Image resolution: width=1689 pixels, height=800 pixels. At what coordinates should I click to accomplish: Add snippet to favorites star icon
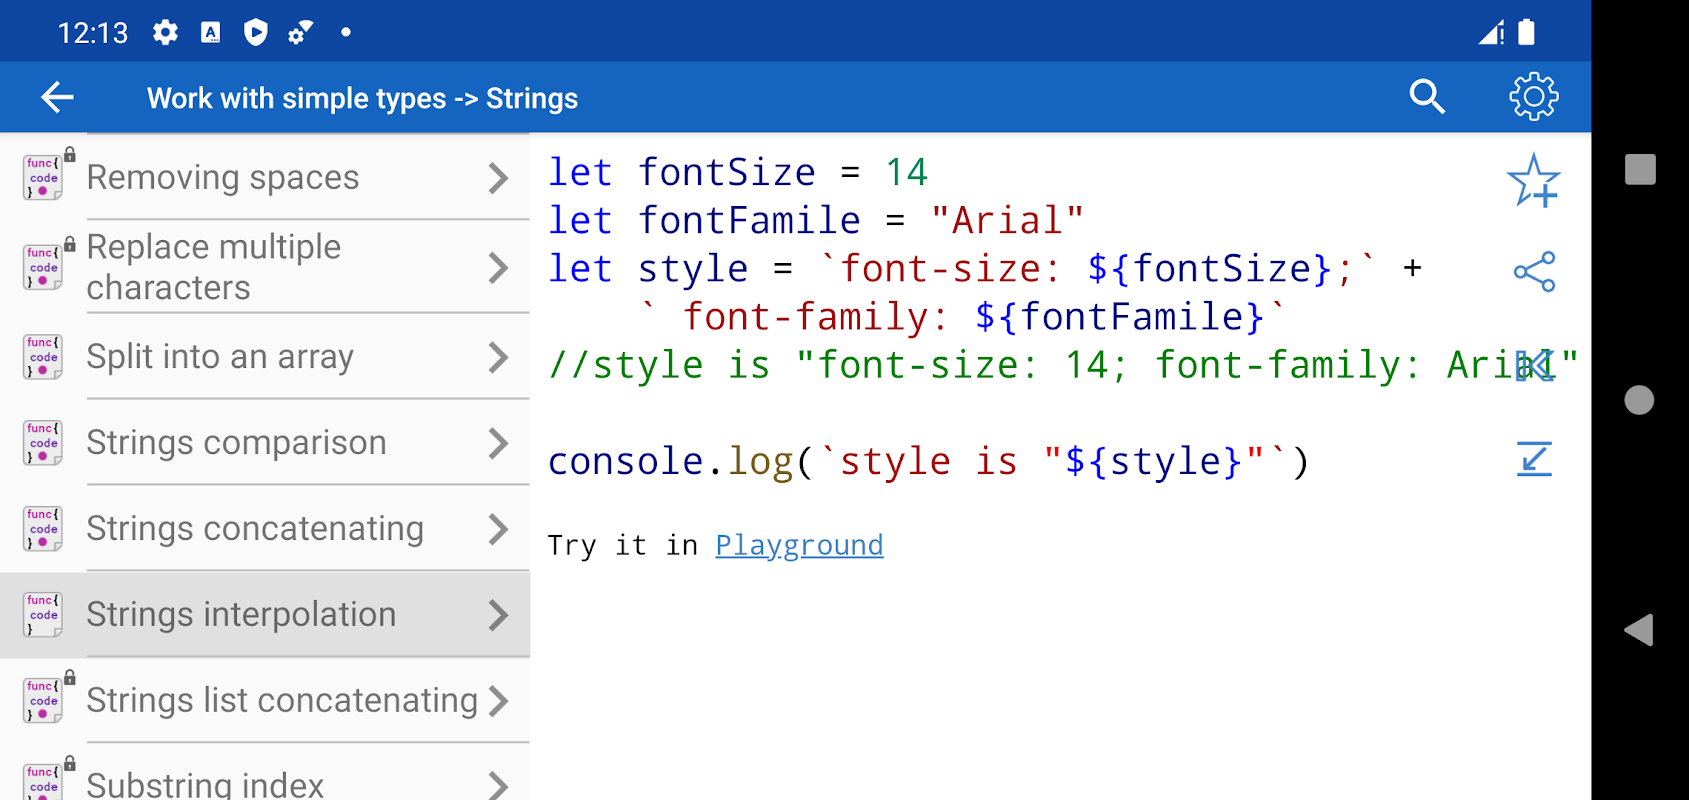click(1533, 181)
